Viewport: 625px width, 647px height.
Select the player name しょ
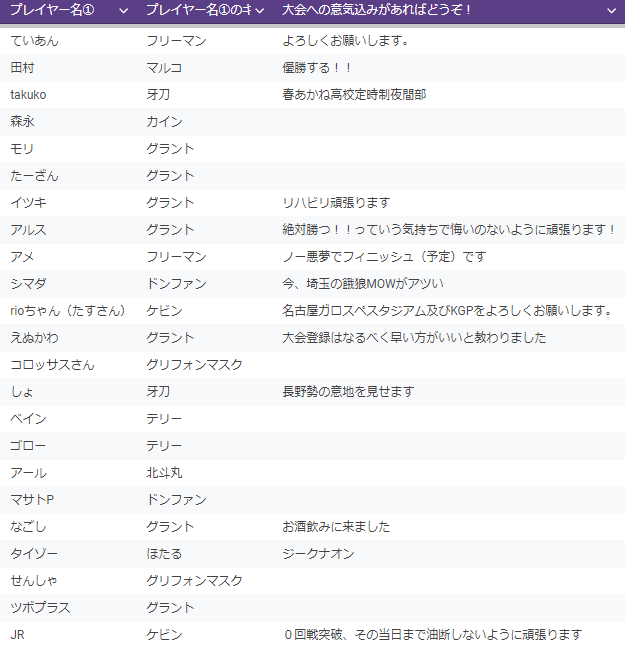point(21,392)
